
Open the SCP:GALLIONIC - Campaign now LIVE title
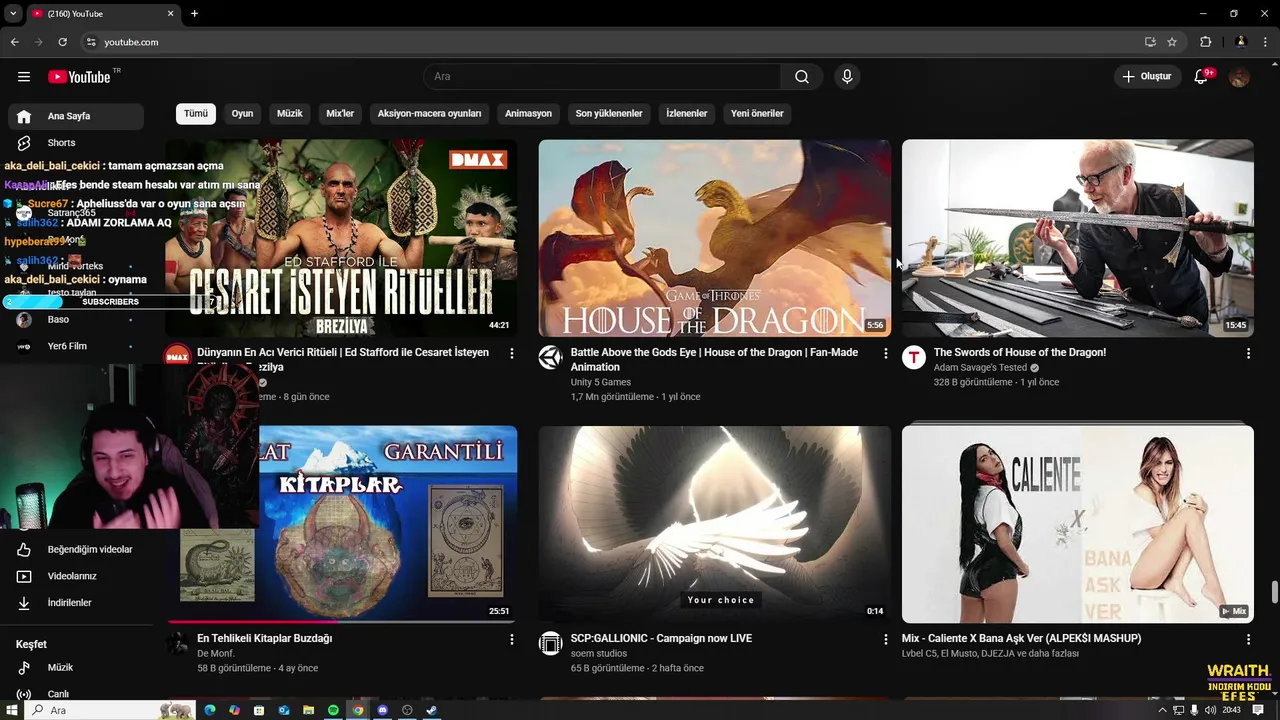point(661,638)
